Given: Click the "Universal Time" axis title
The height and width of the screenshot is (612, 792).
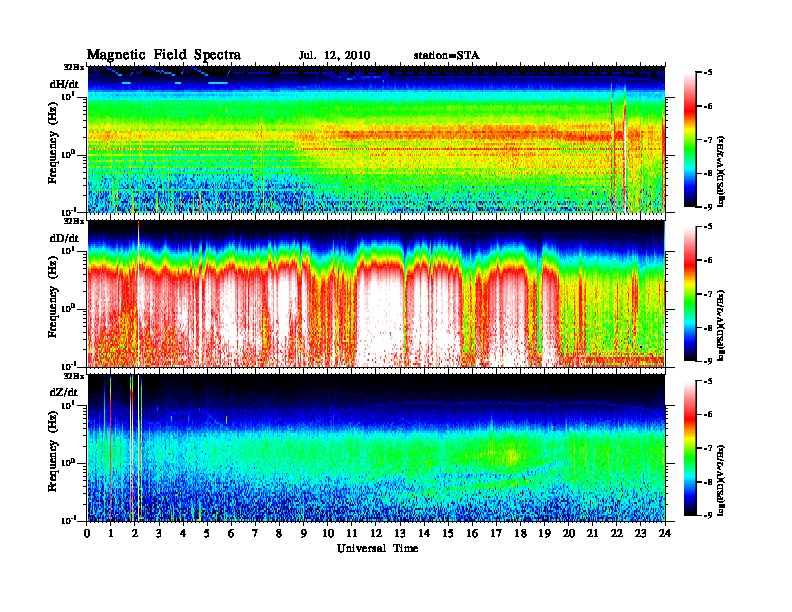Looking at the screenshot, I should [377, 548].
